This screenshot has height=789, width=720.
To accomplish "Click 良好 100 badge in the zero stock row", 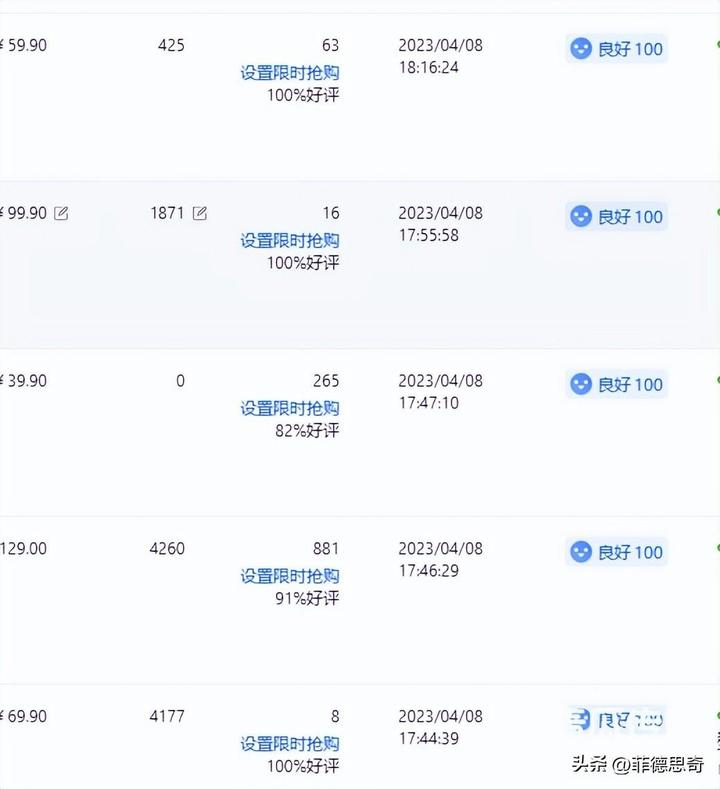I will [616, 384].
